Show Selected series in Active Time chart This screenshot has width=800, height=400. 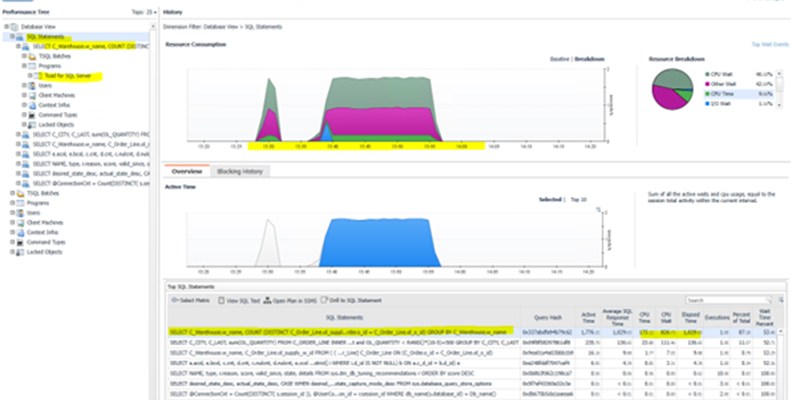[x=551, y=199]
